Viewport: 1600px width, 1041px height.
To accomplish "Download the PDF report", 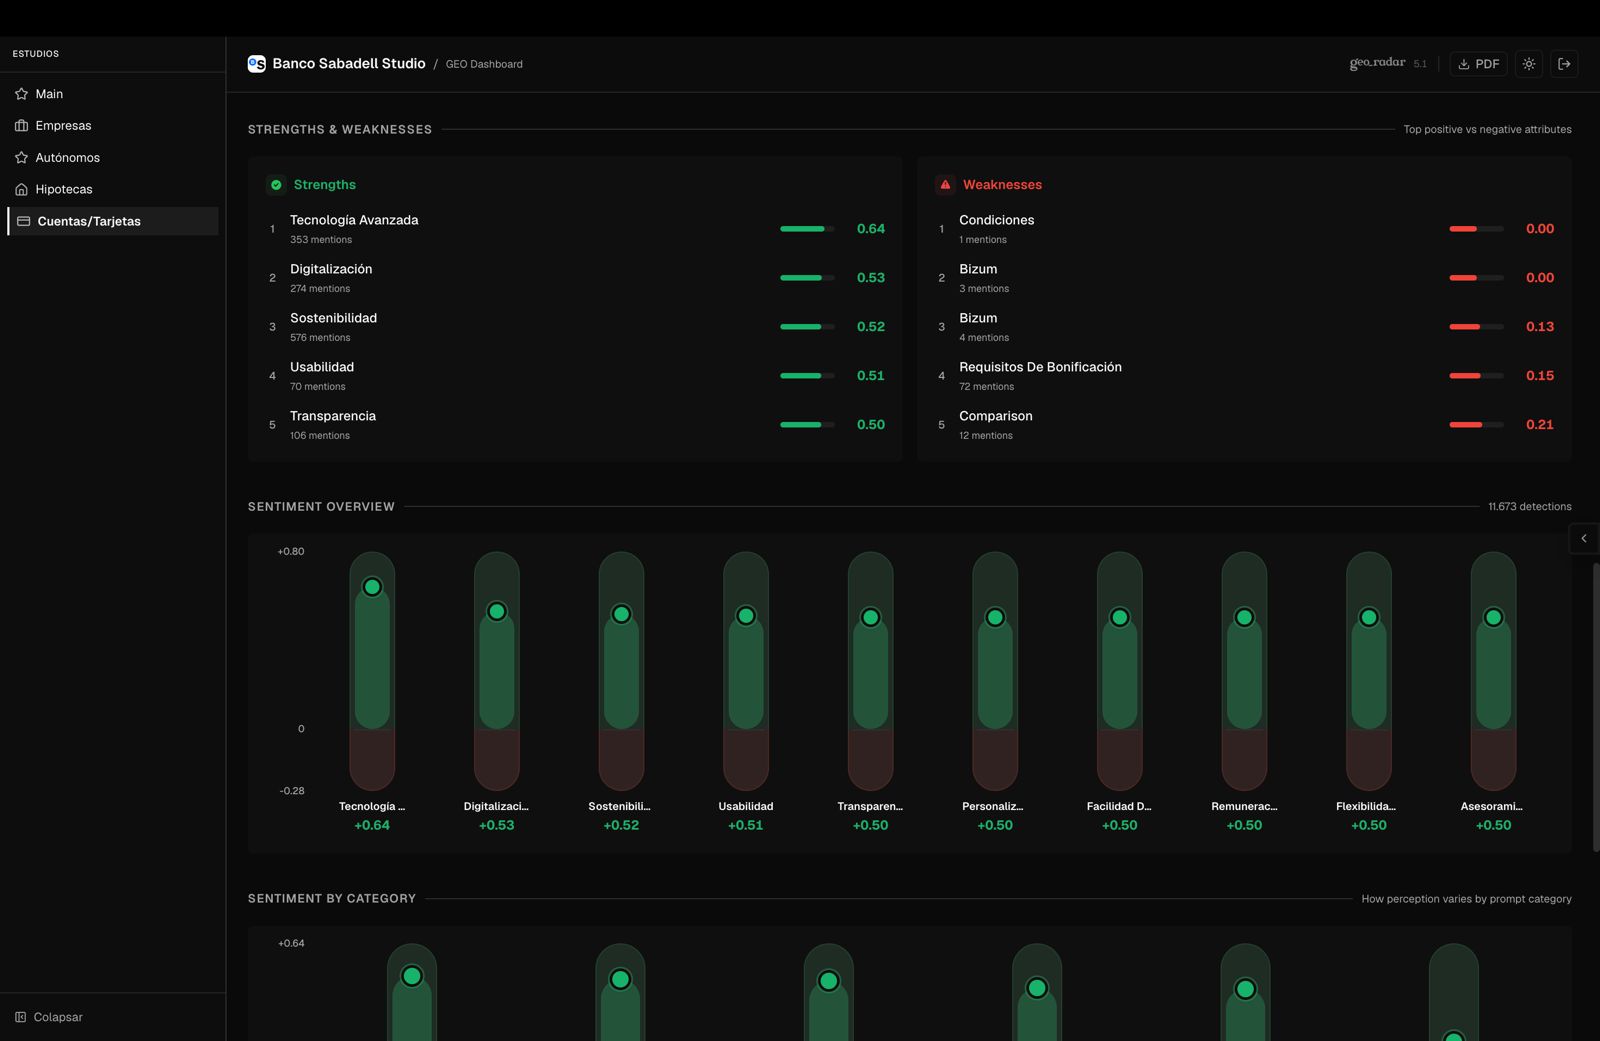I will click(1478, 64).
